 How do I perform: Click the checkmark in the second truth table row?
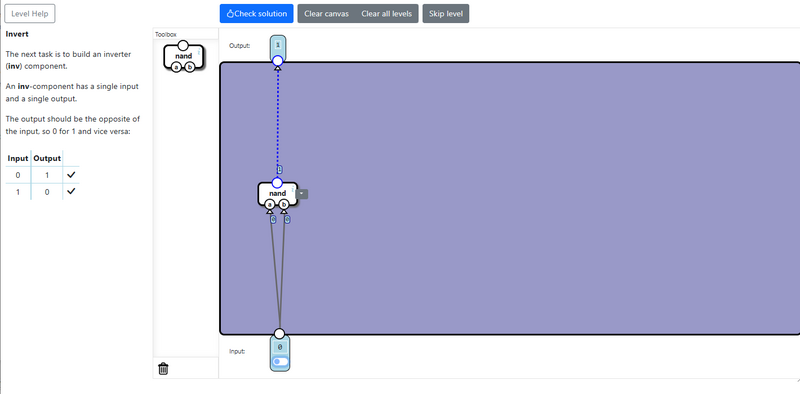(x=71, y=191)
